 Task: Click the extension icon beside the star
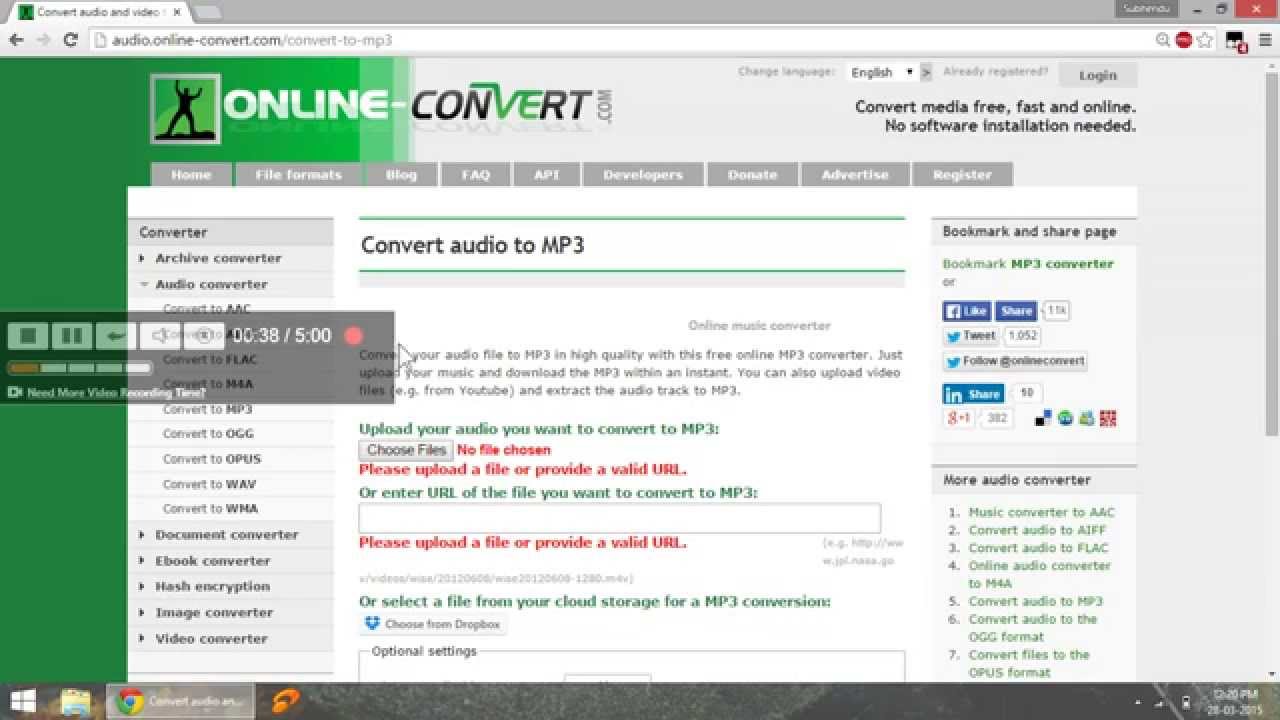pyautogui.click(x=1236, y=41)
